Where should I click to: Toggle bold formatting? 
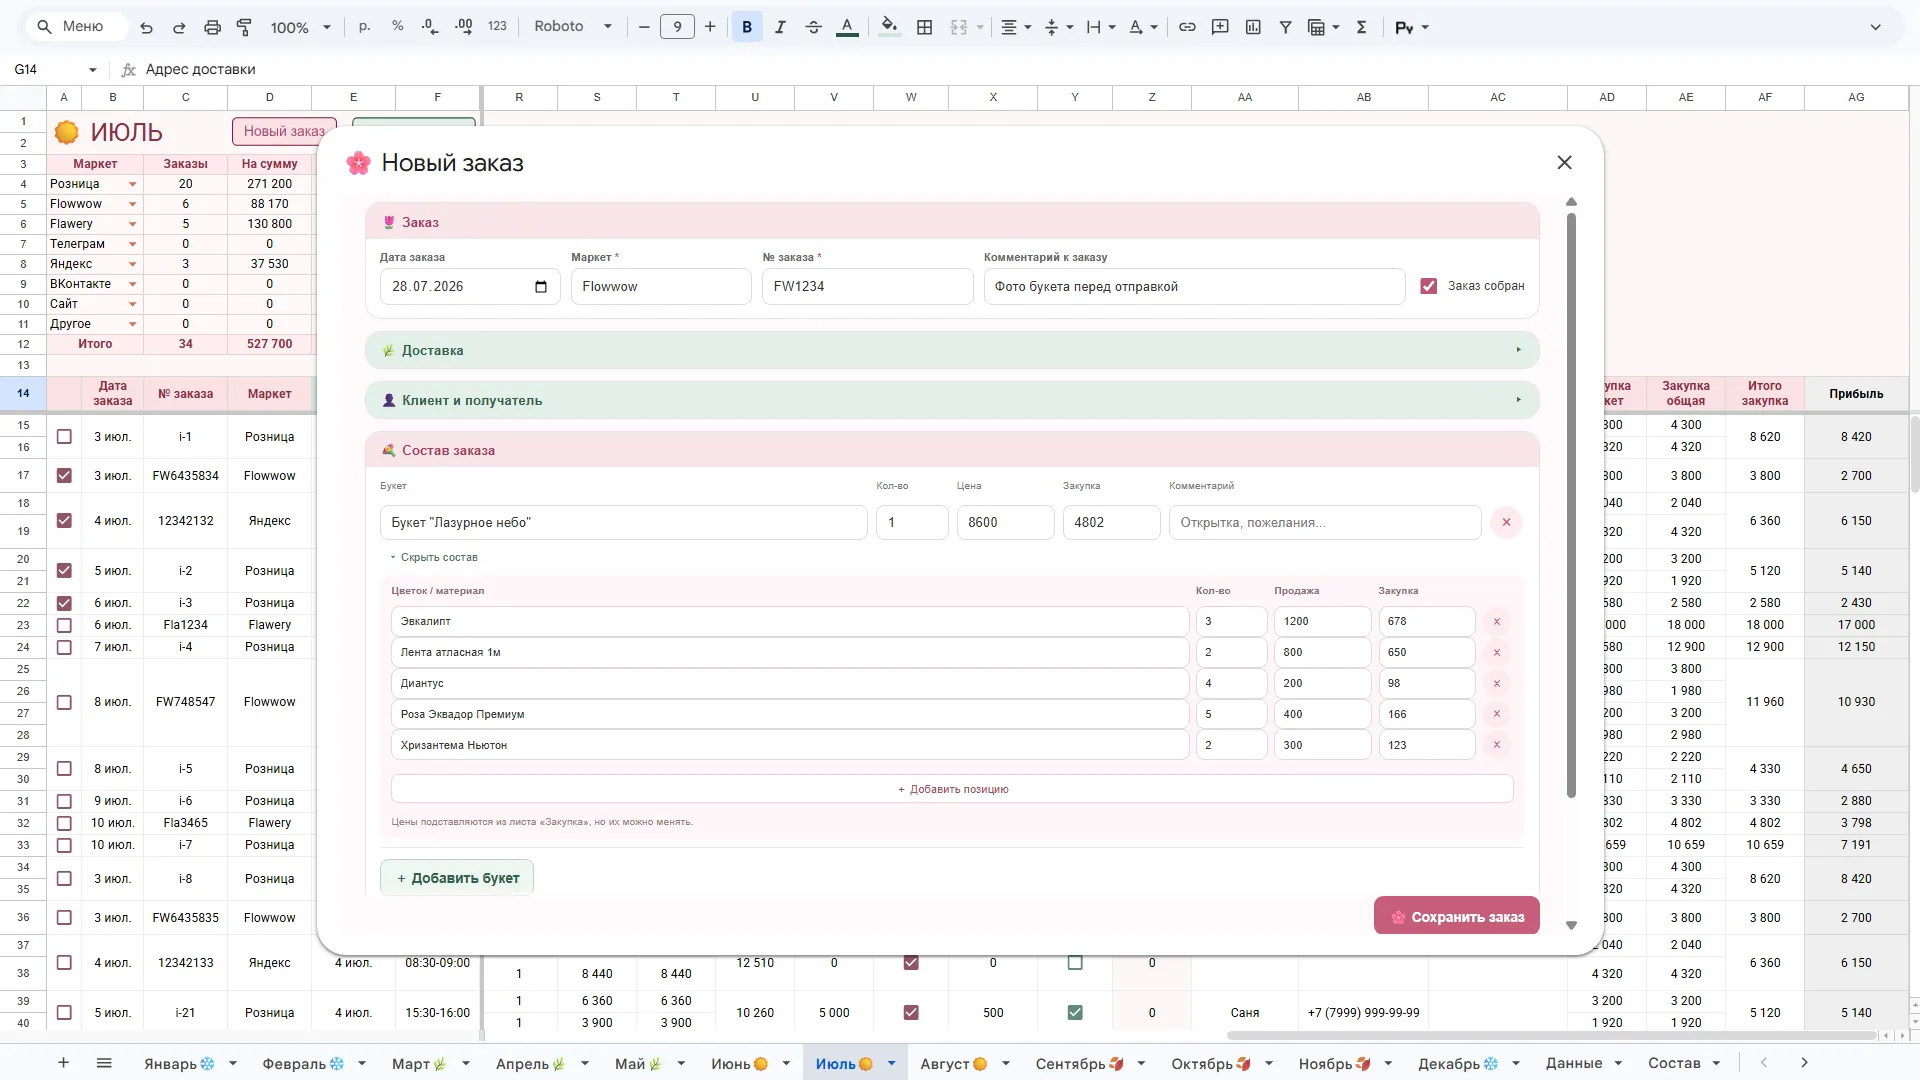(x=747, y=27)
